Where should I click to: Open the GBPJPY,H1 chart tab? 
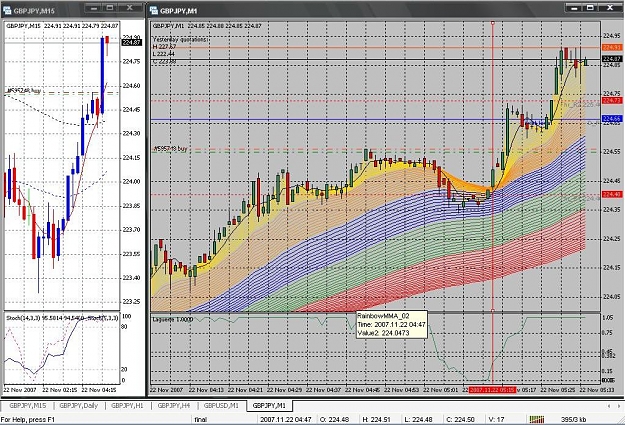127,405
